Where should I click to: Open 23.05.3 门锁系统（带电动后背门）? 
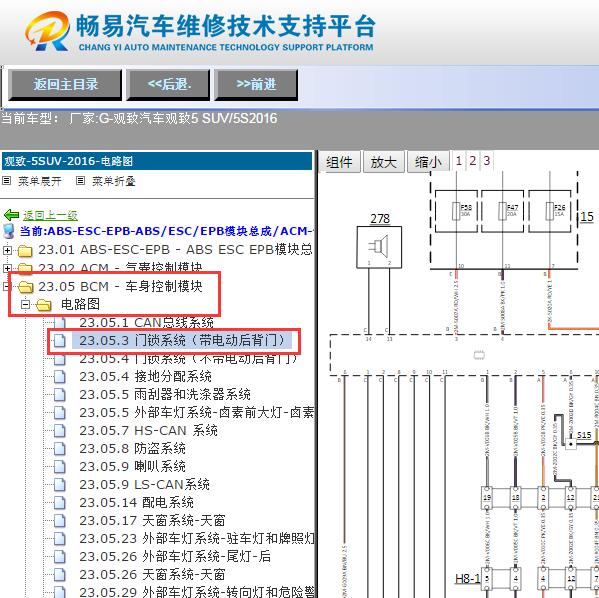[x=181, y=340]
